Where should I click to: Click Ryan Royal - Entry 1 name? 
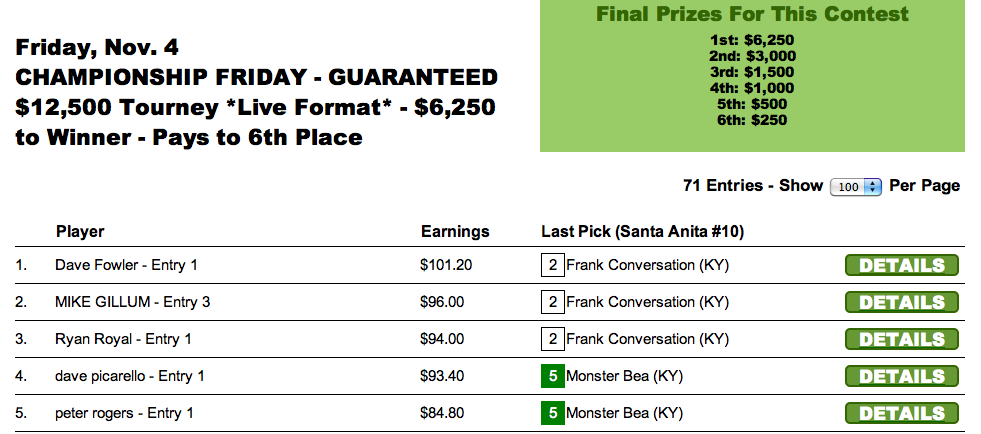(123, 339)
